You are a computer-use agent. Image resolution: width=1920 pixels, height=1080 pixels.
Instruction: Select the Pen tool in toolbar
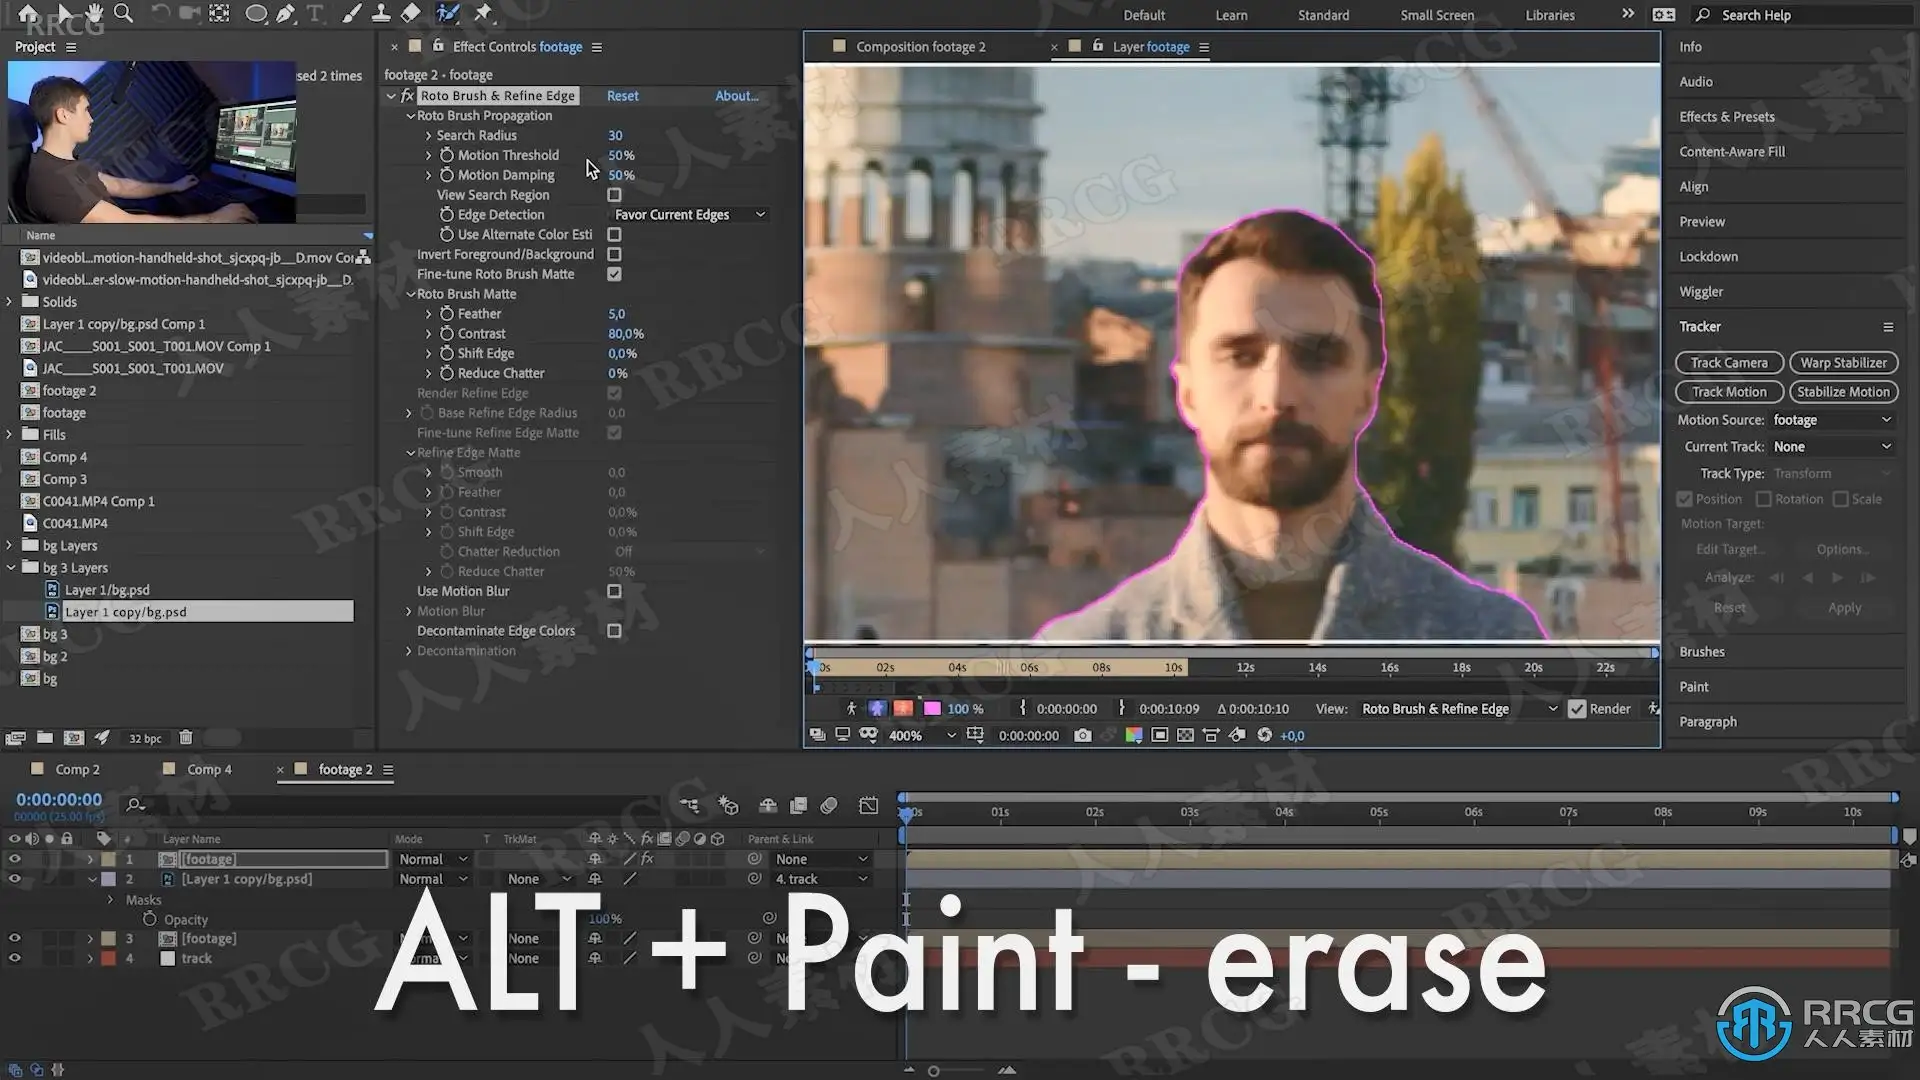(286, 13)
